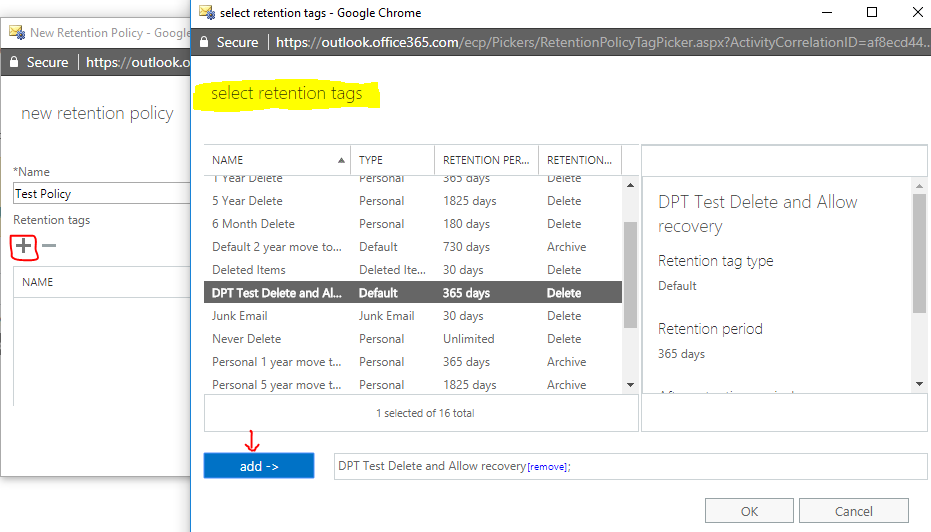Image resolution: width=931 pixels, height=532 pixels.
Task: Confirm selection with OK button
Action: point(749,511)
